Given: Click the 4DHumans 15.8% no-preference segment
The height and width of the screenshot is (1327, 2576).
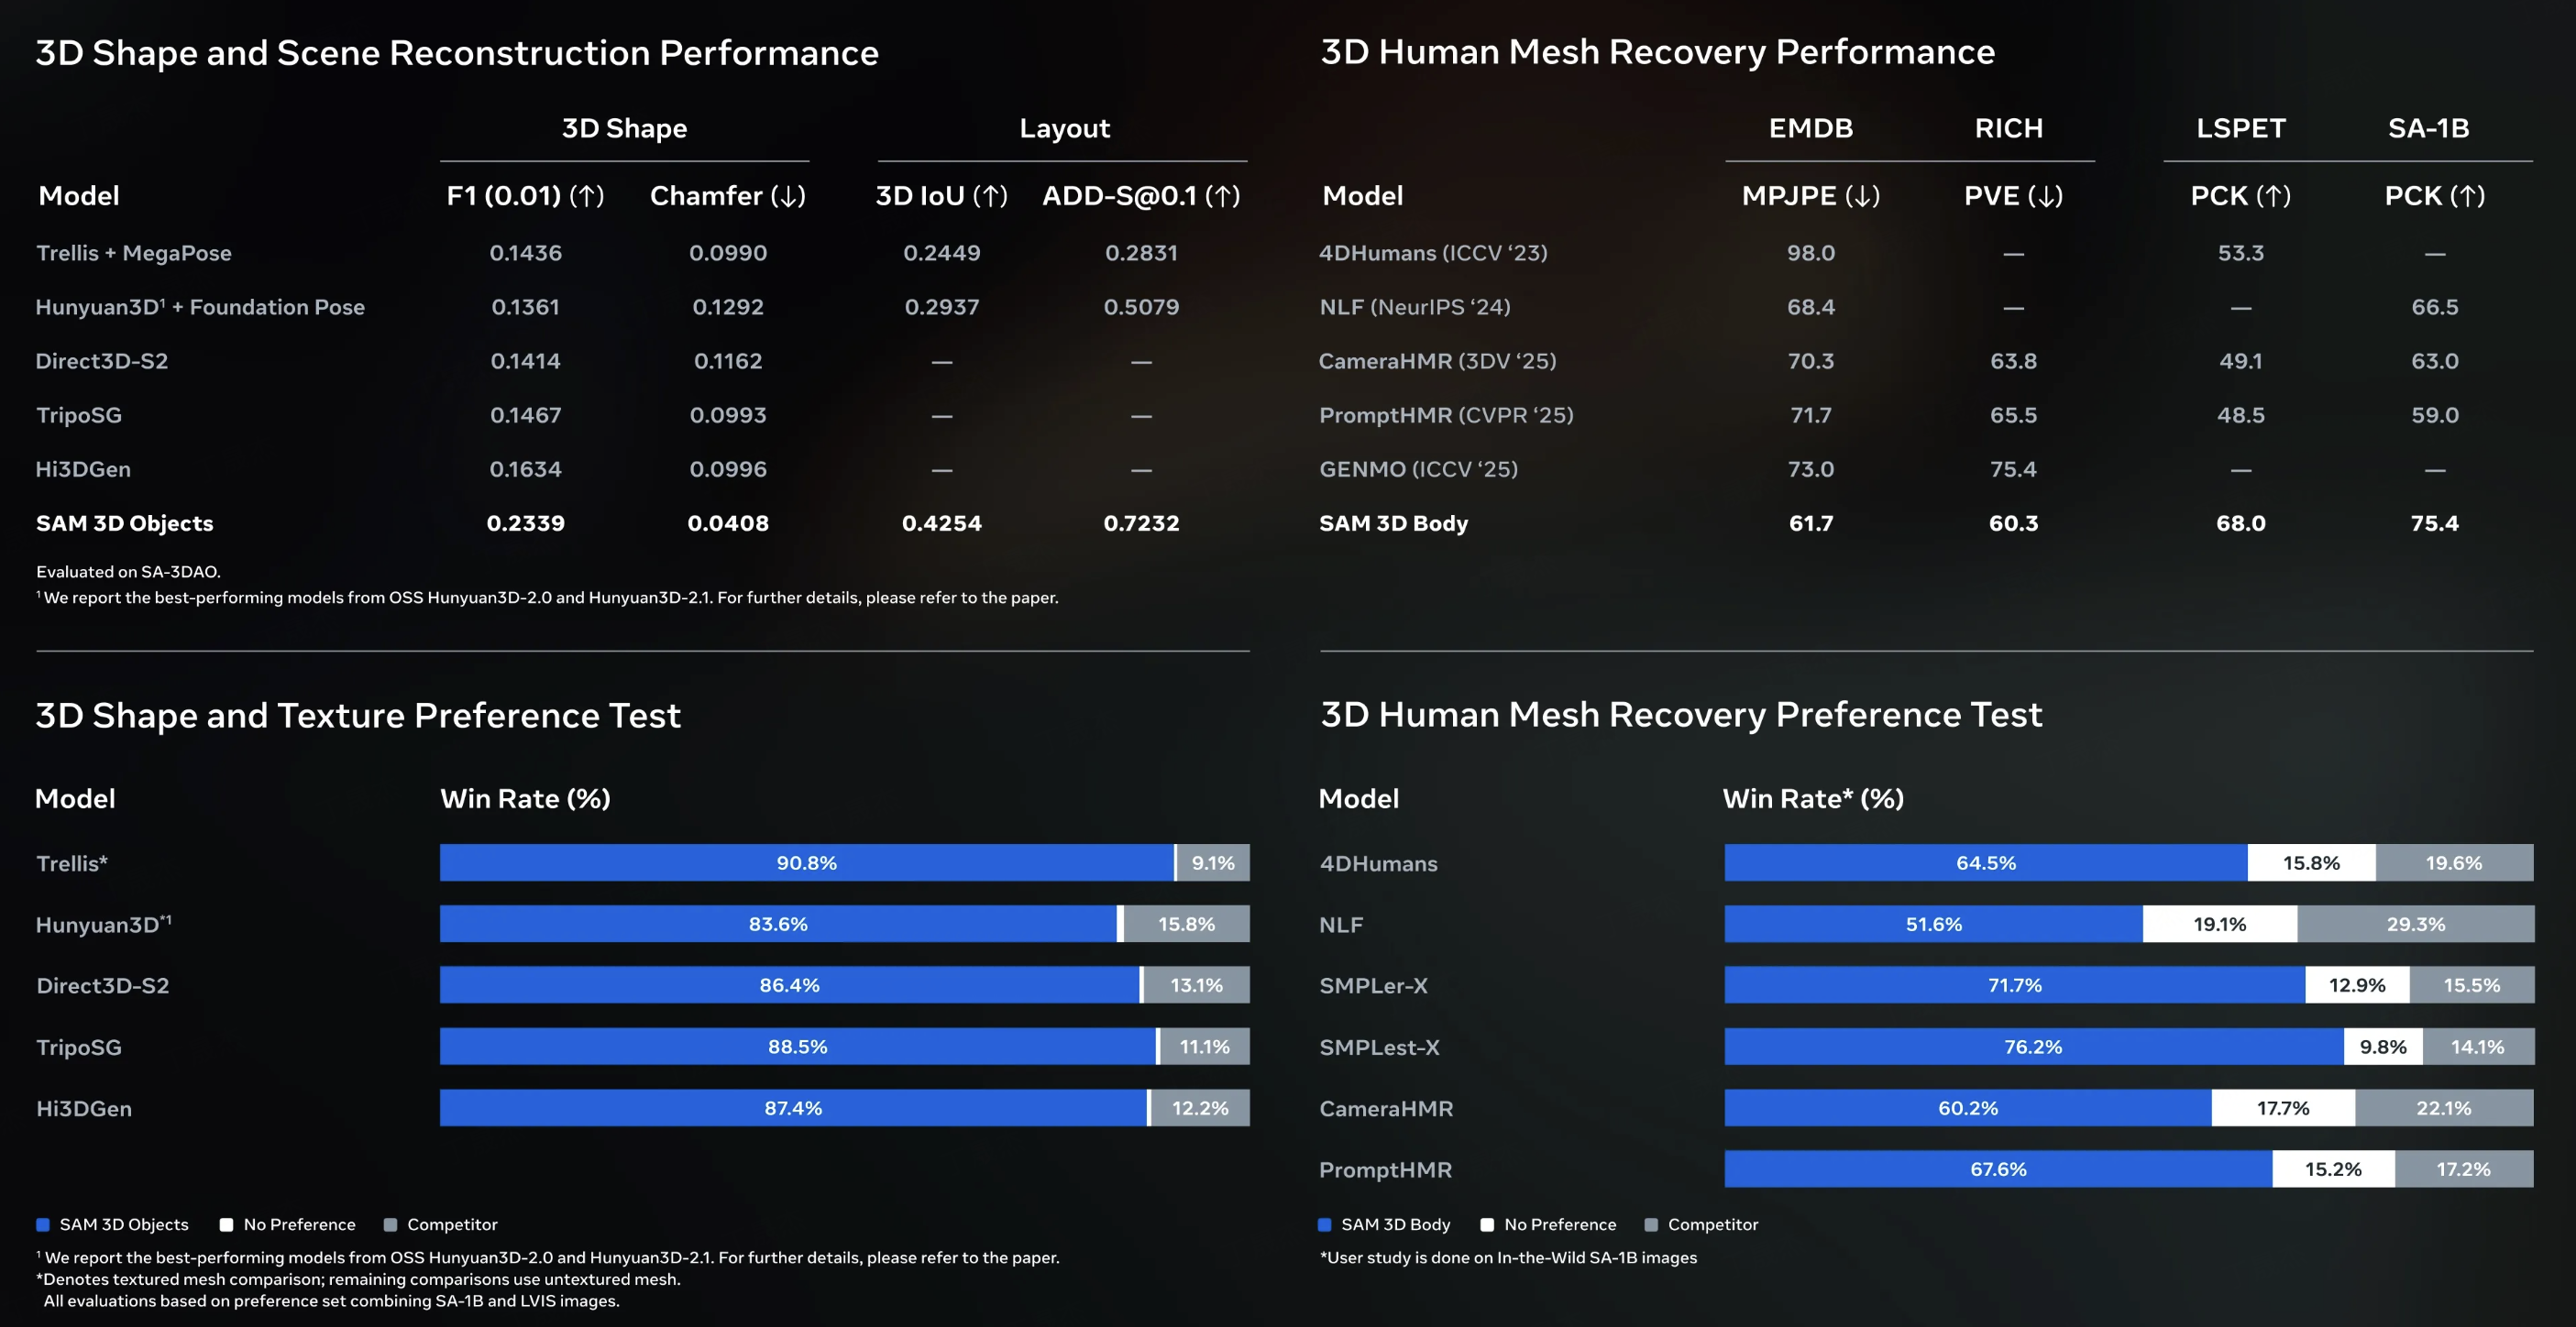Looking at the screenshot, I should (x=2311, y=862).
